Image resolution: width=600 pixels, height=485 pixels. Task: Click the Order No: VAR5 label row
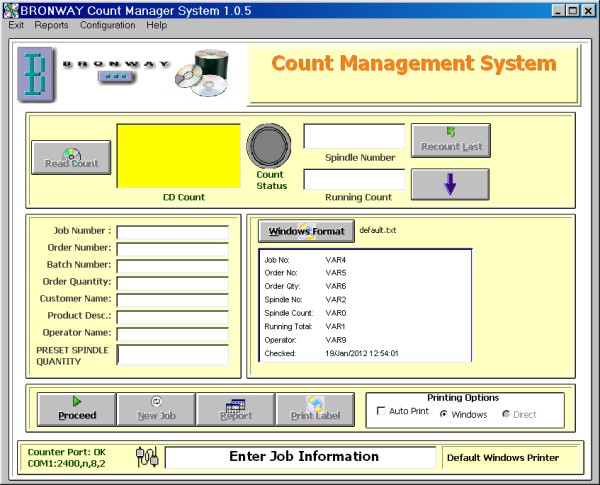click(x=305, y=273)
